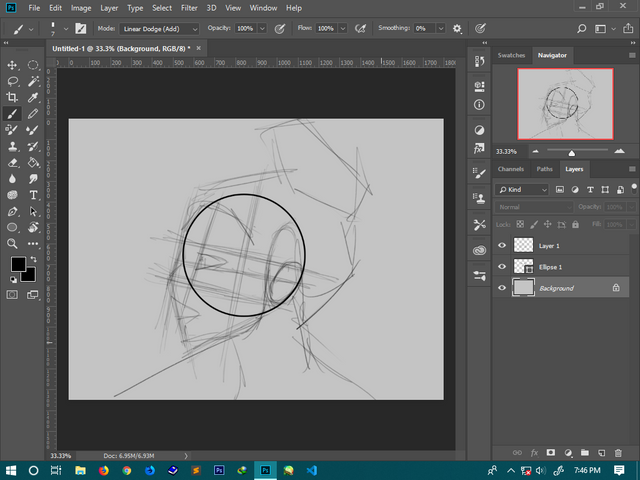Create a new layer button
This screenshot has width=640, height=480.
(x=601, y=453)
